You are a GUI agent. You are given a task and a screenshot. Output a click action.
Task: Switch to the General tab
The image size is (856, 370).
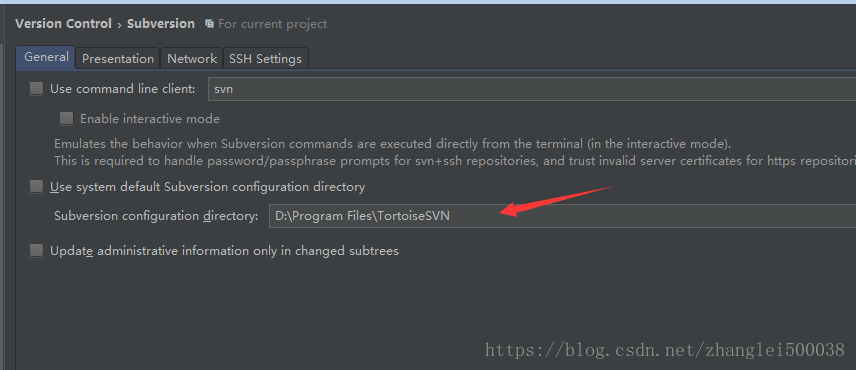click(46, 57)
